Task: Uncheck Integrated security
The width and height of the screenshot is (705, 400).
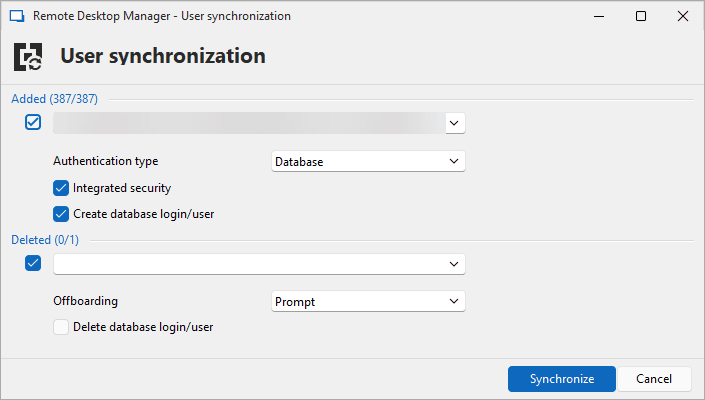Action: [61, 188]
